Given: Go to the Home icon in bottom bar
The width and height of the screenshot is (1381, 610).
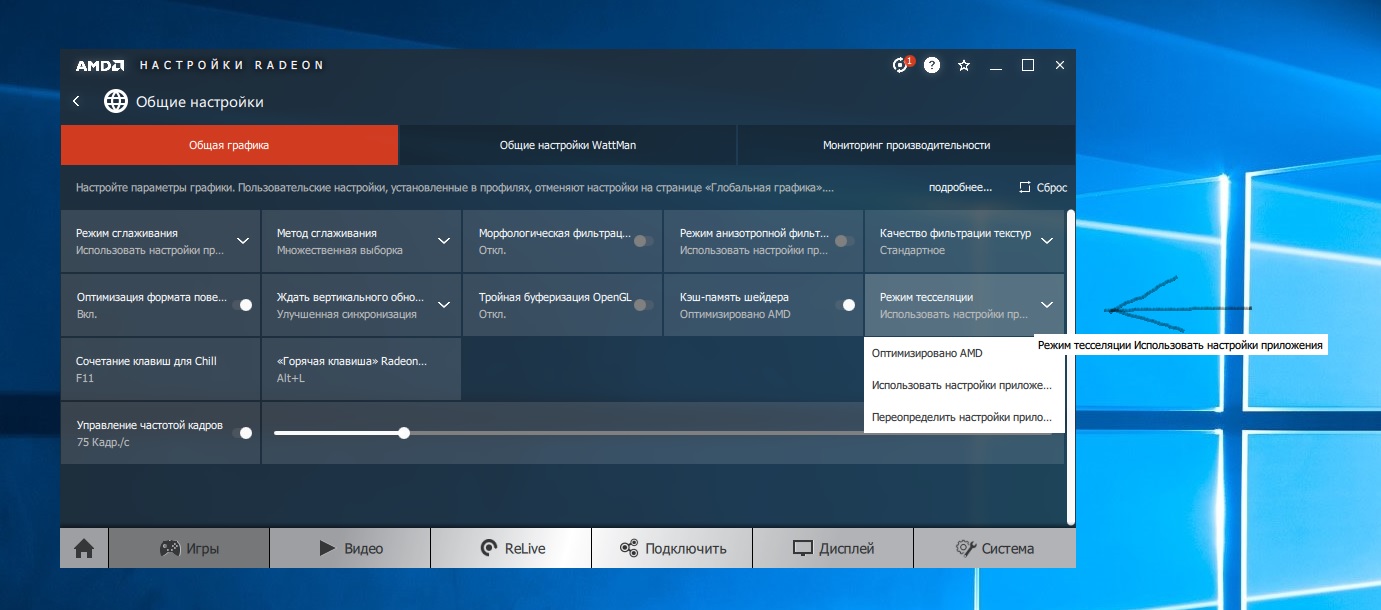Looking at the screenshot, I should [84, 548].
